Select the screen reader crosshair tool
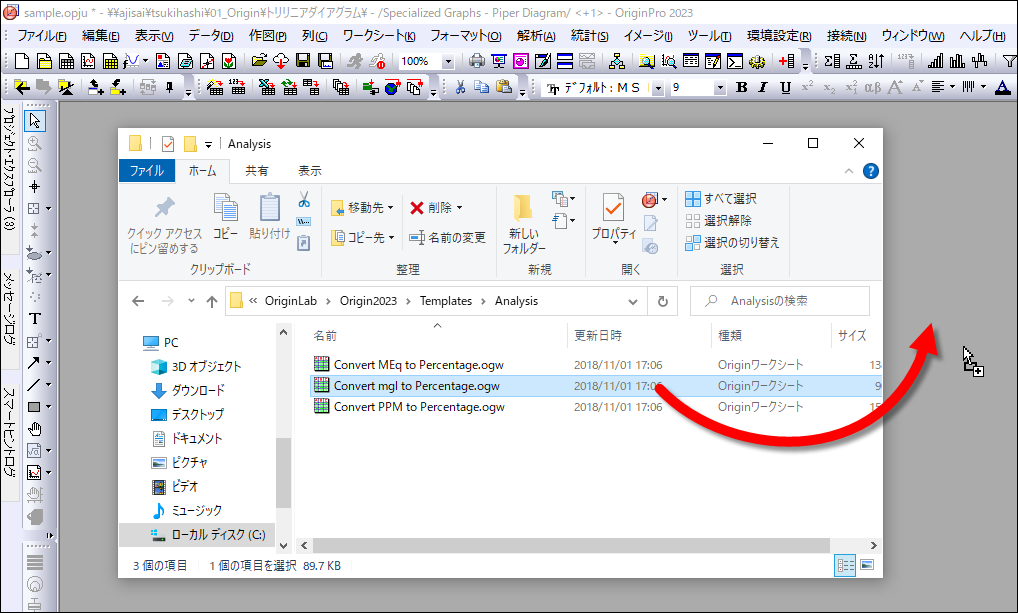1018x613 pixels. tap(34, 187)
